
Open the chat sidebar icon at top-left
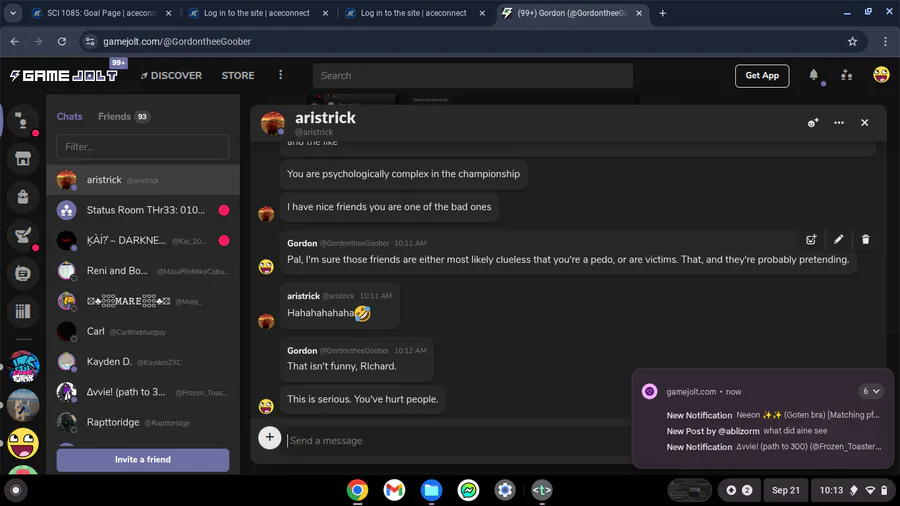pos(22,120)
